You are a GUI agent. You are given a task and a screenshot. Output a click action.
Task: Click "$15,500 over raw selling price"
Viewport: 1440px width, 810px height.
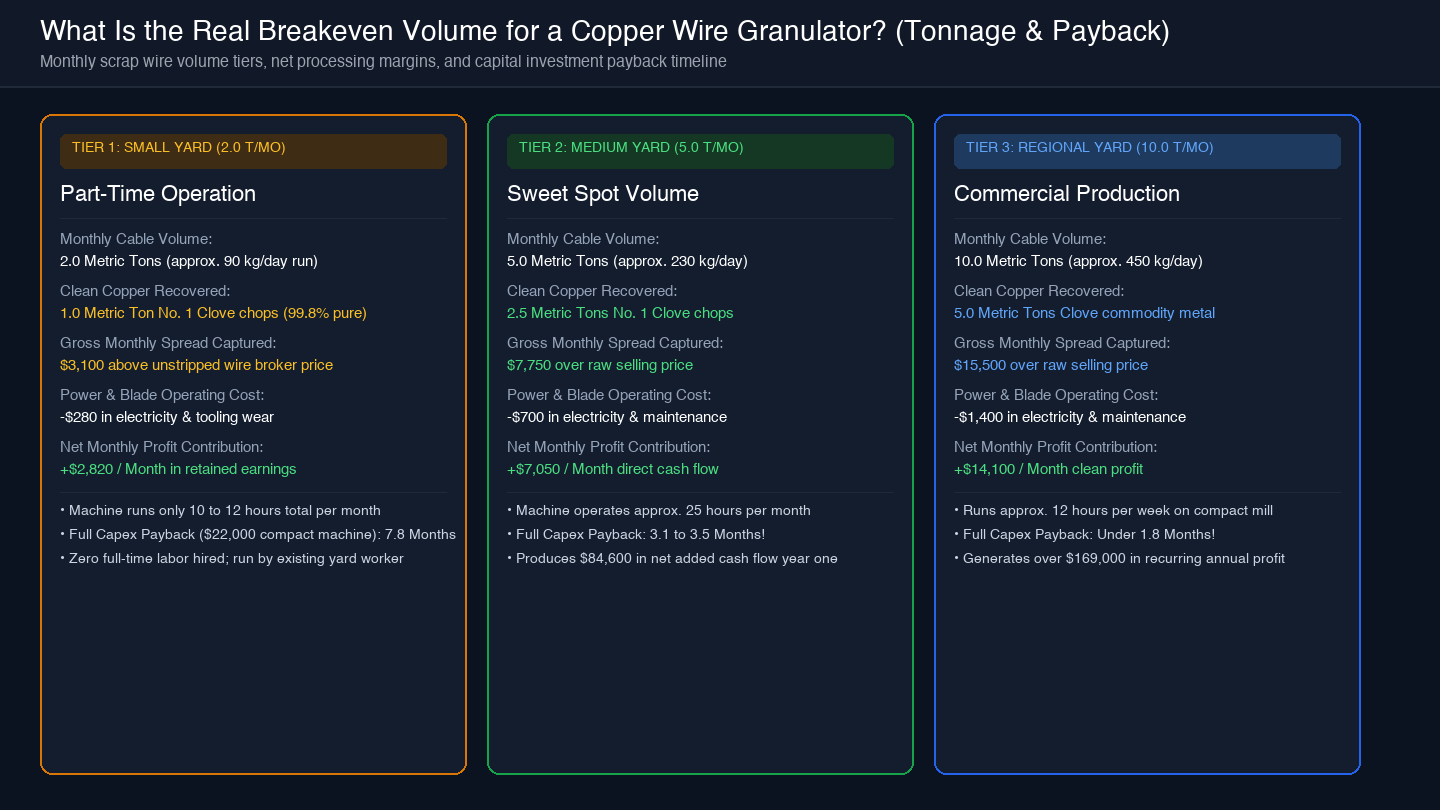pyautogui.click(x=1051, y=365)
